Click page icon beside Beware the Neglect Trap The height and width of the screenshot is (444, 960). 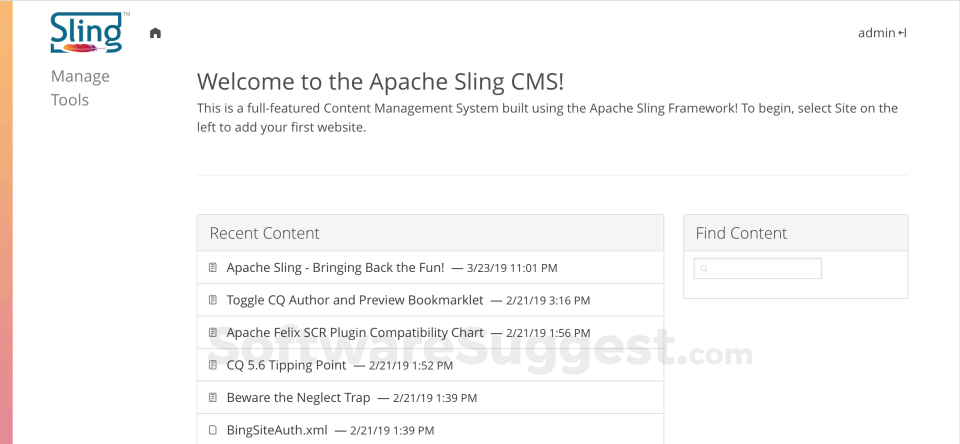pos(212,398)
